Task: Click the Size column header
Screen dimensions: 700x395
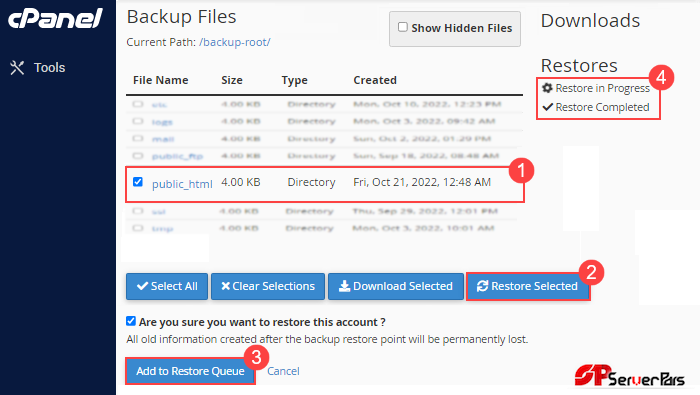Action: (x=232, y=80)
